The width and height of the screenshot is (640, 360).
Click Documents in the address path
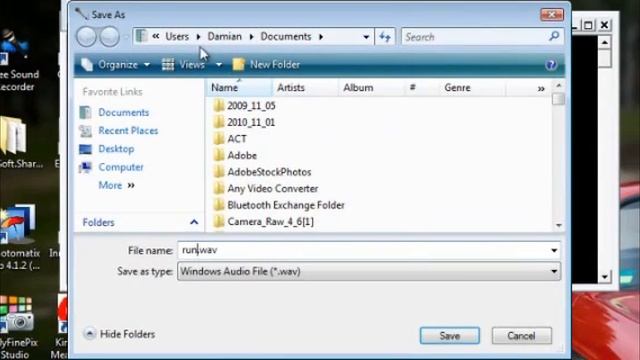286,37
